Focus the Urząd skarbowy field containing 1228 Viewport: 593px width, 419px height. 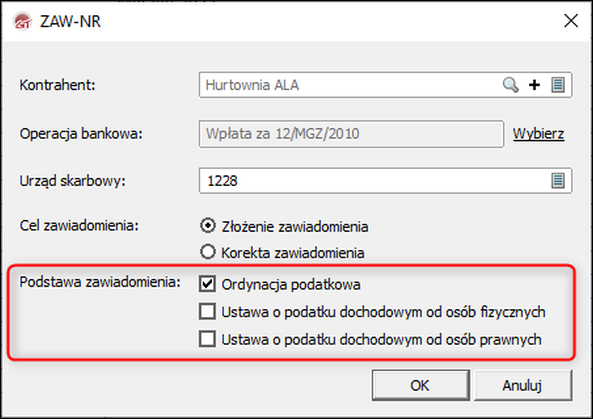pyautogui.click(x=385, y=181)
